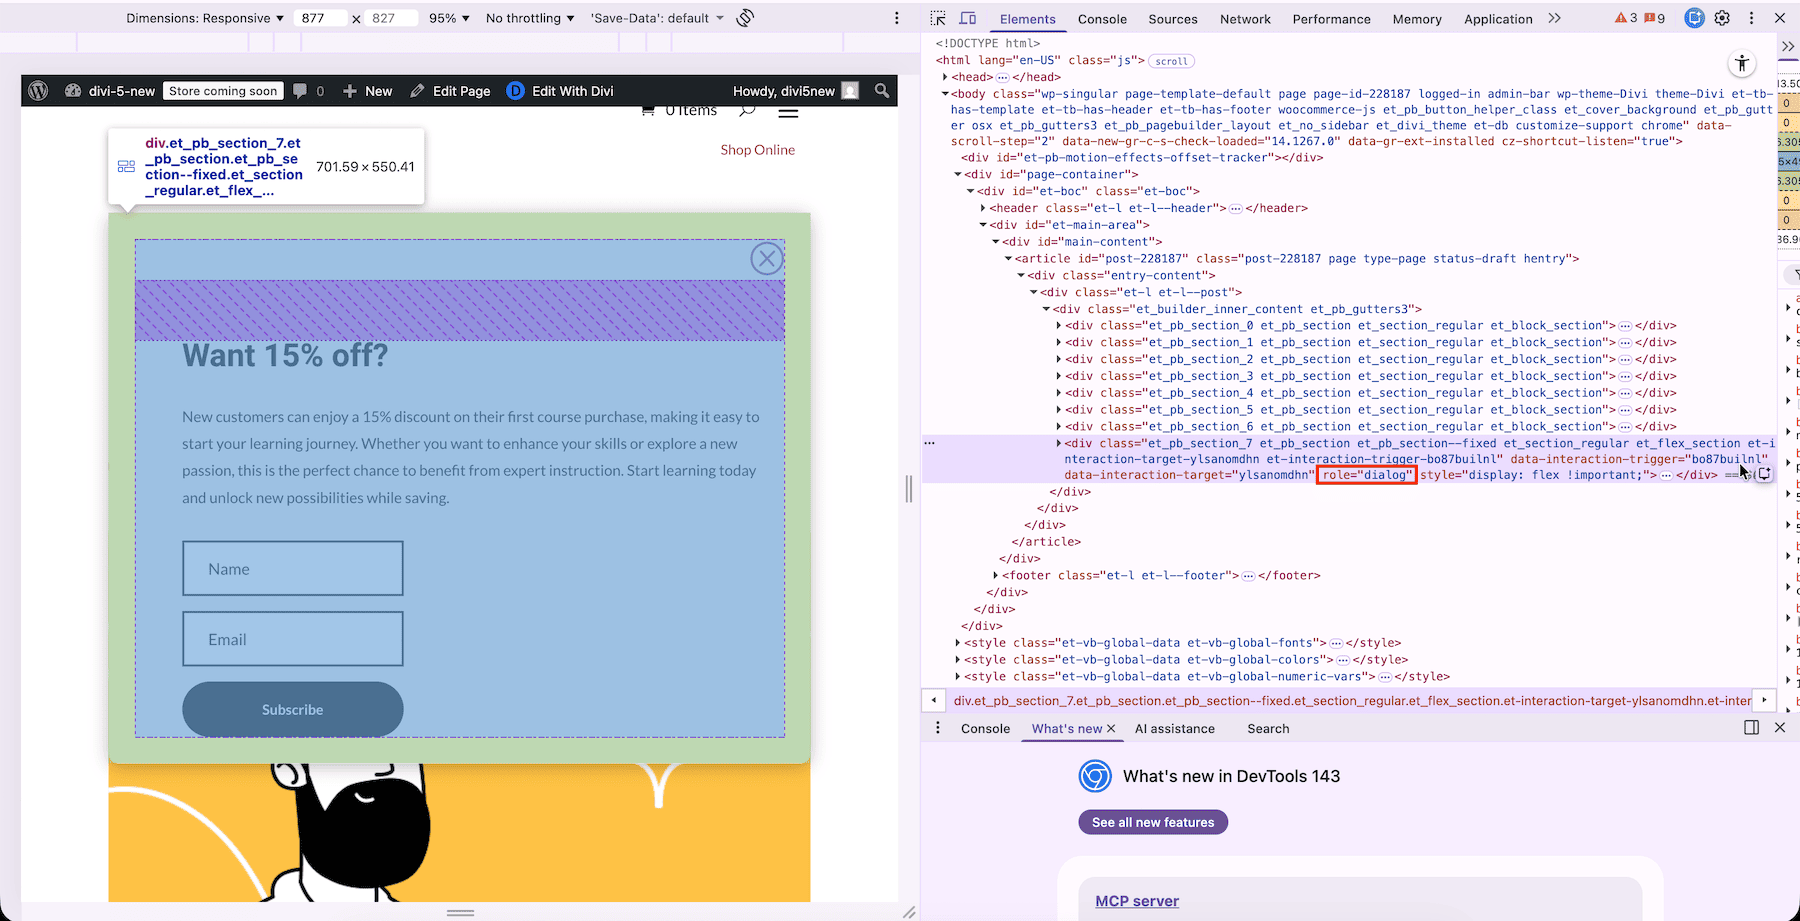The width and height of the screenshot is (1800, 921).
Task: Follow the MCP server link
Action: pyautogui.click(x=1137, y=901)
